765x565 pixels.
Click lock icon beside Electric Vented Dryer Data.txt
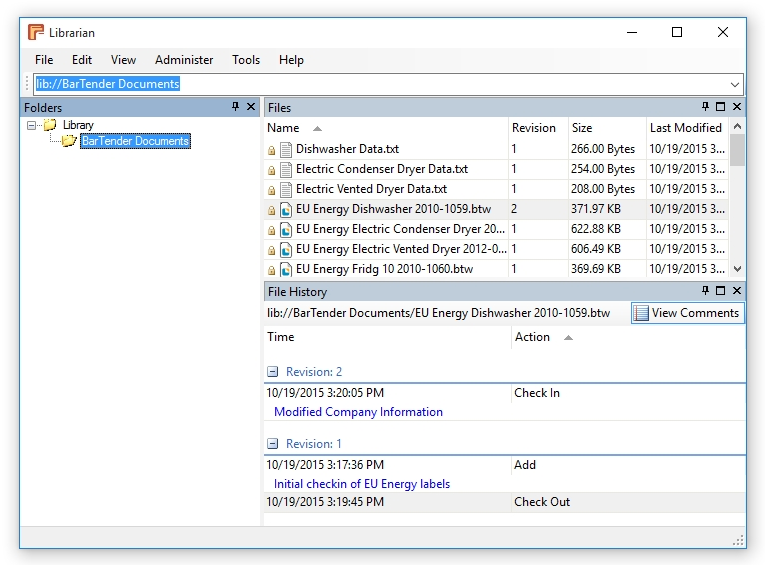point(272,190)
